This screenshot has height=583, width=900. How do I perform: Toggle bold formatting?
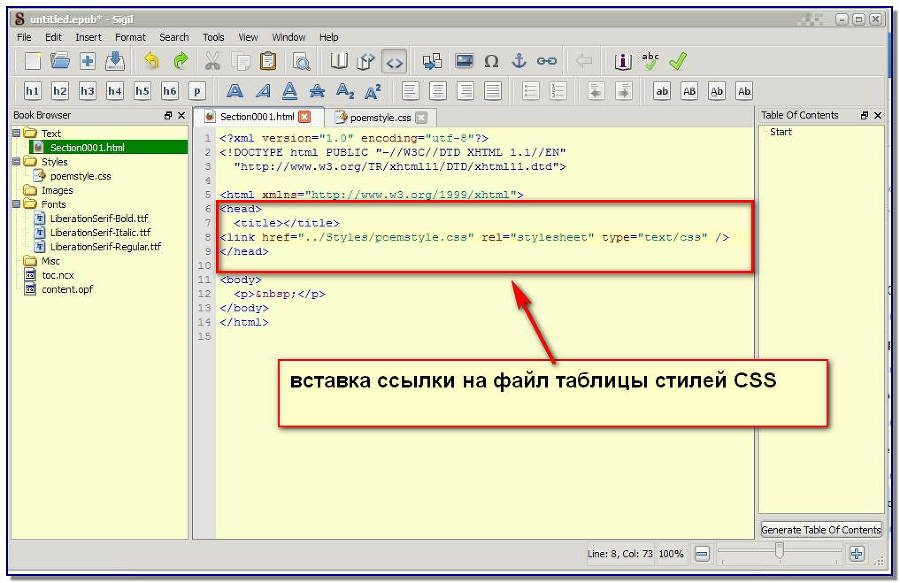coord(234,91)
